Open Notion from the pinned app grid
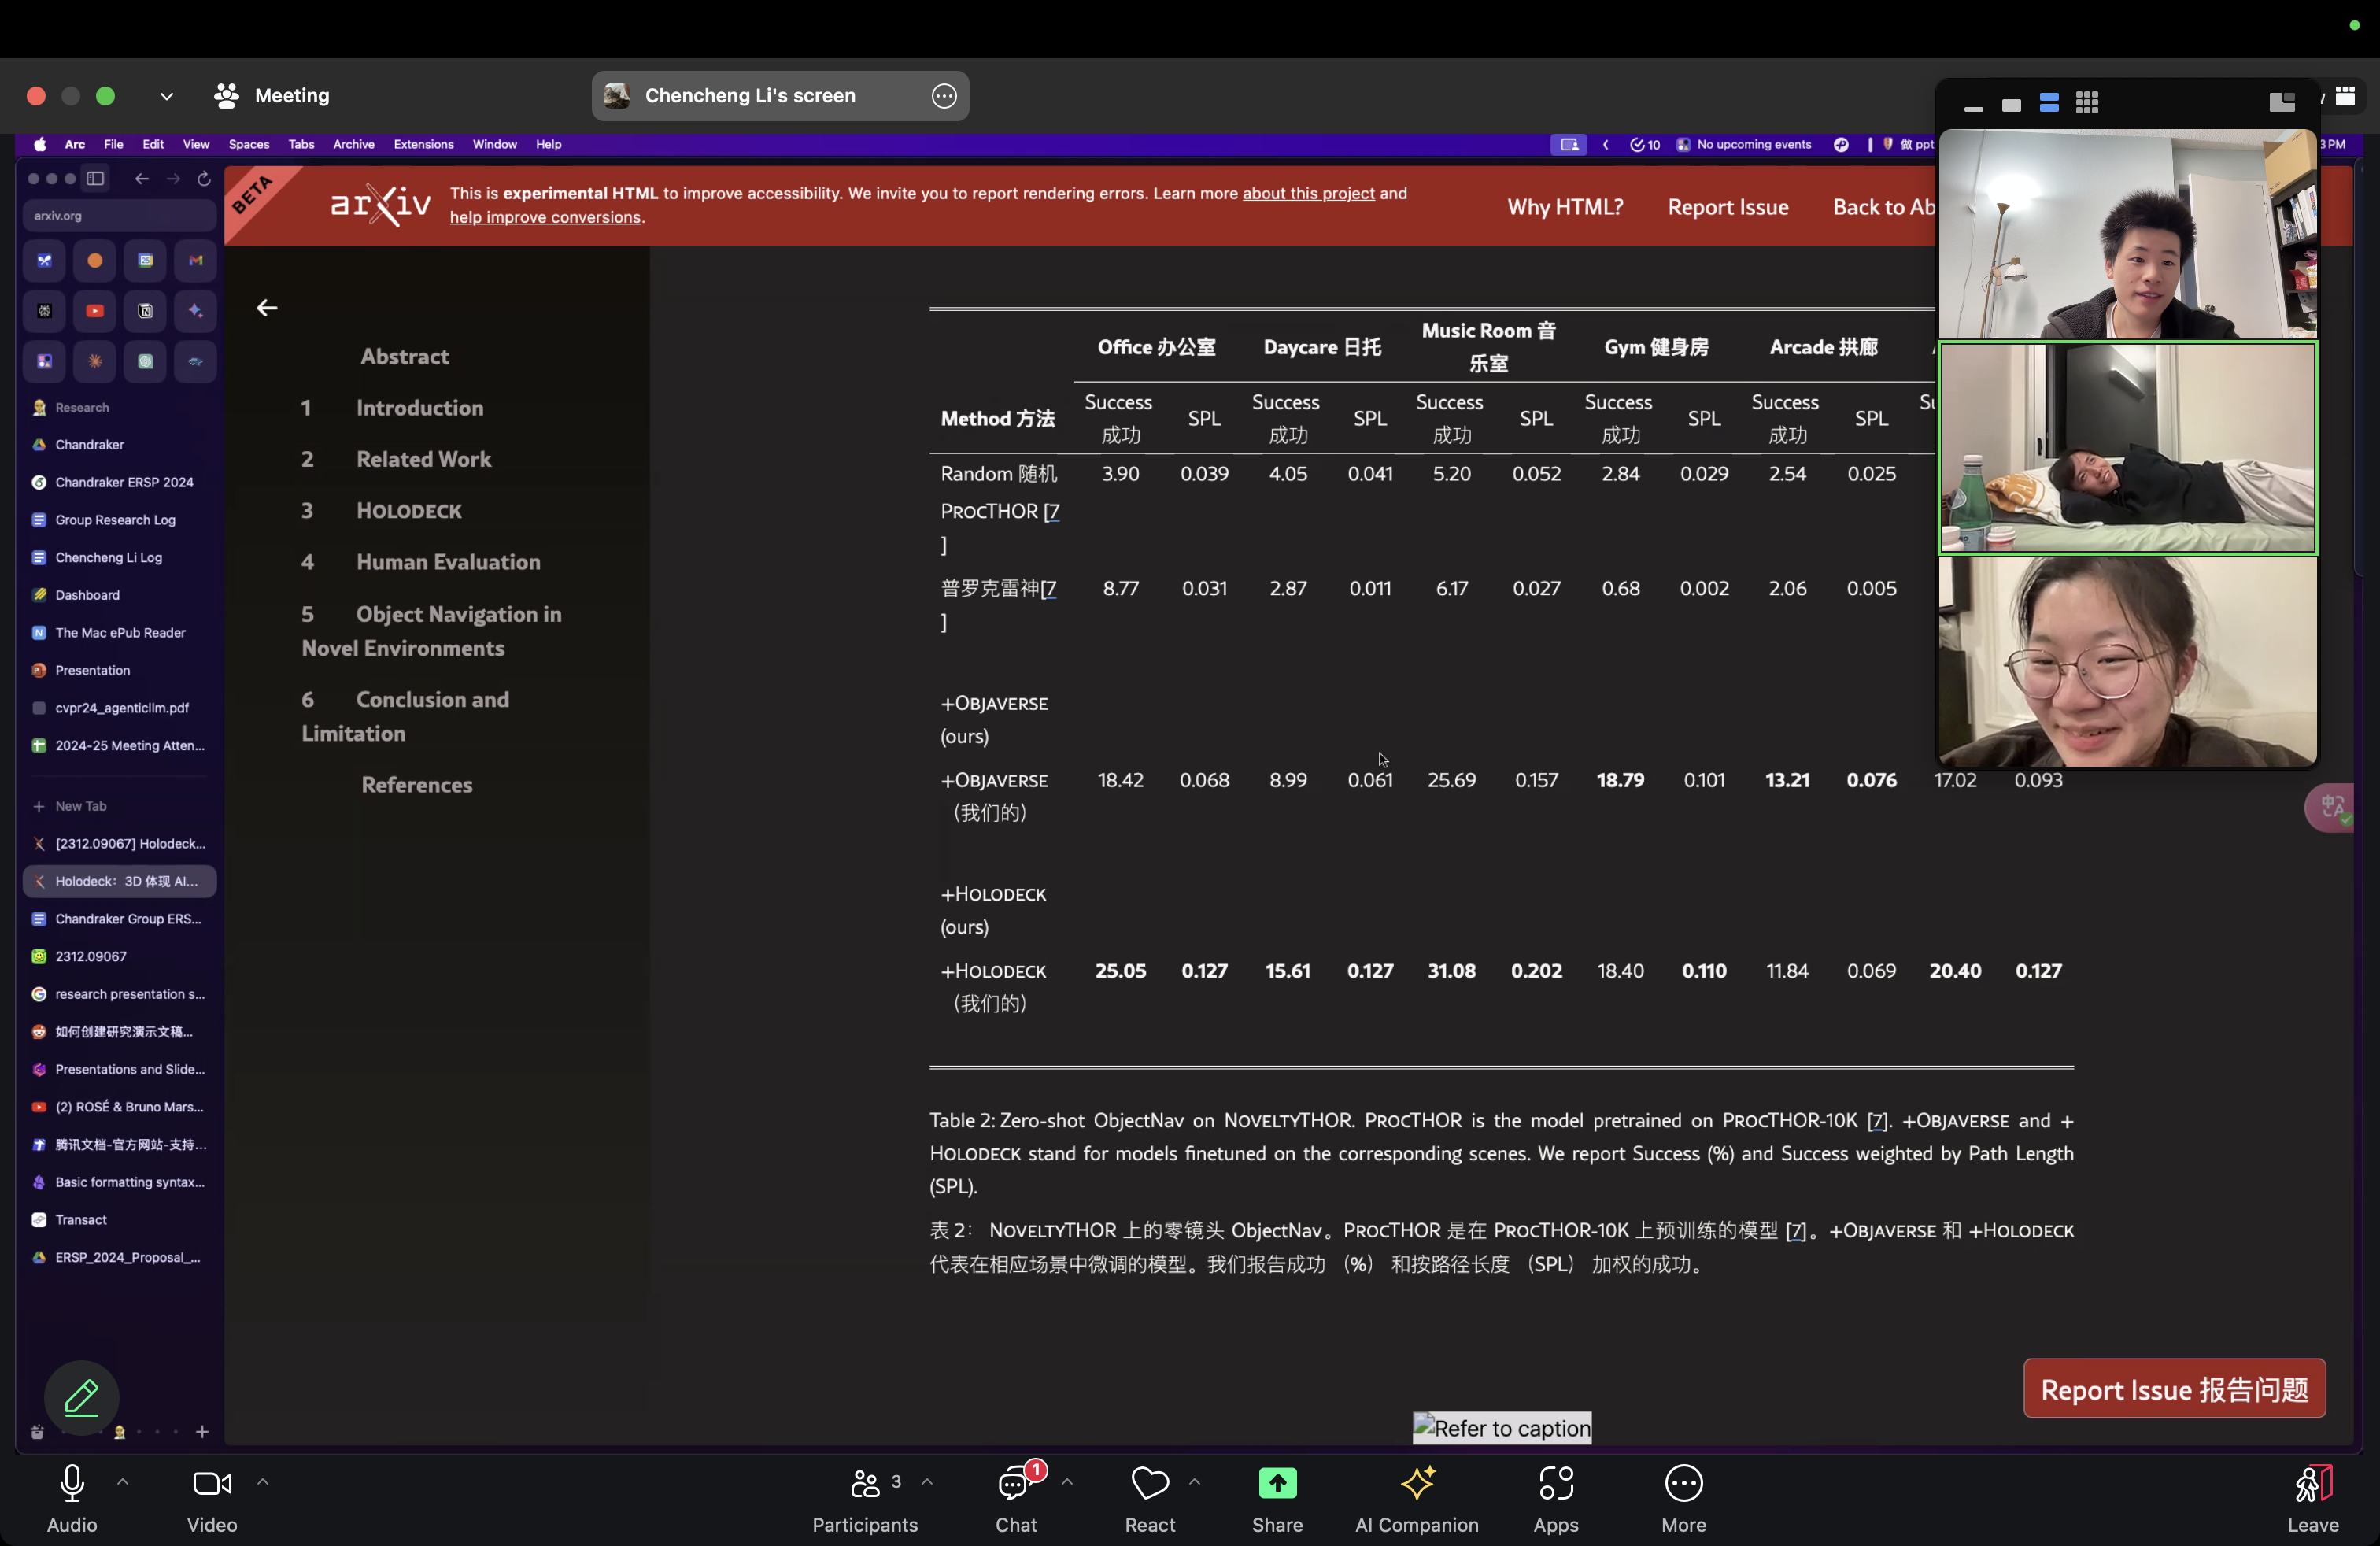This screenshot has height=1546, width=2380. click(145, 311)
